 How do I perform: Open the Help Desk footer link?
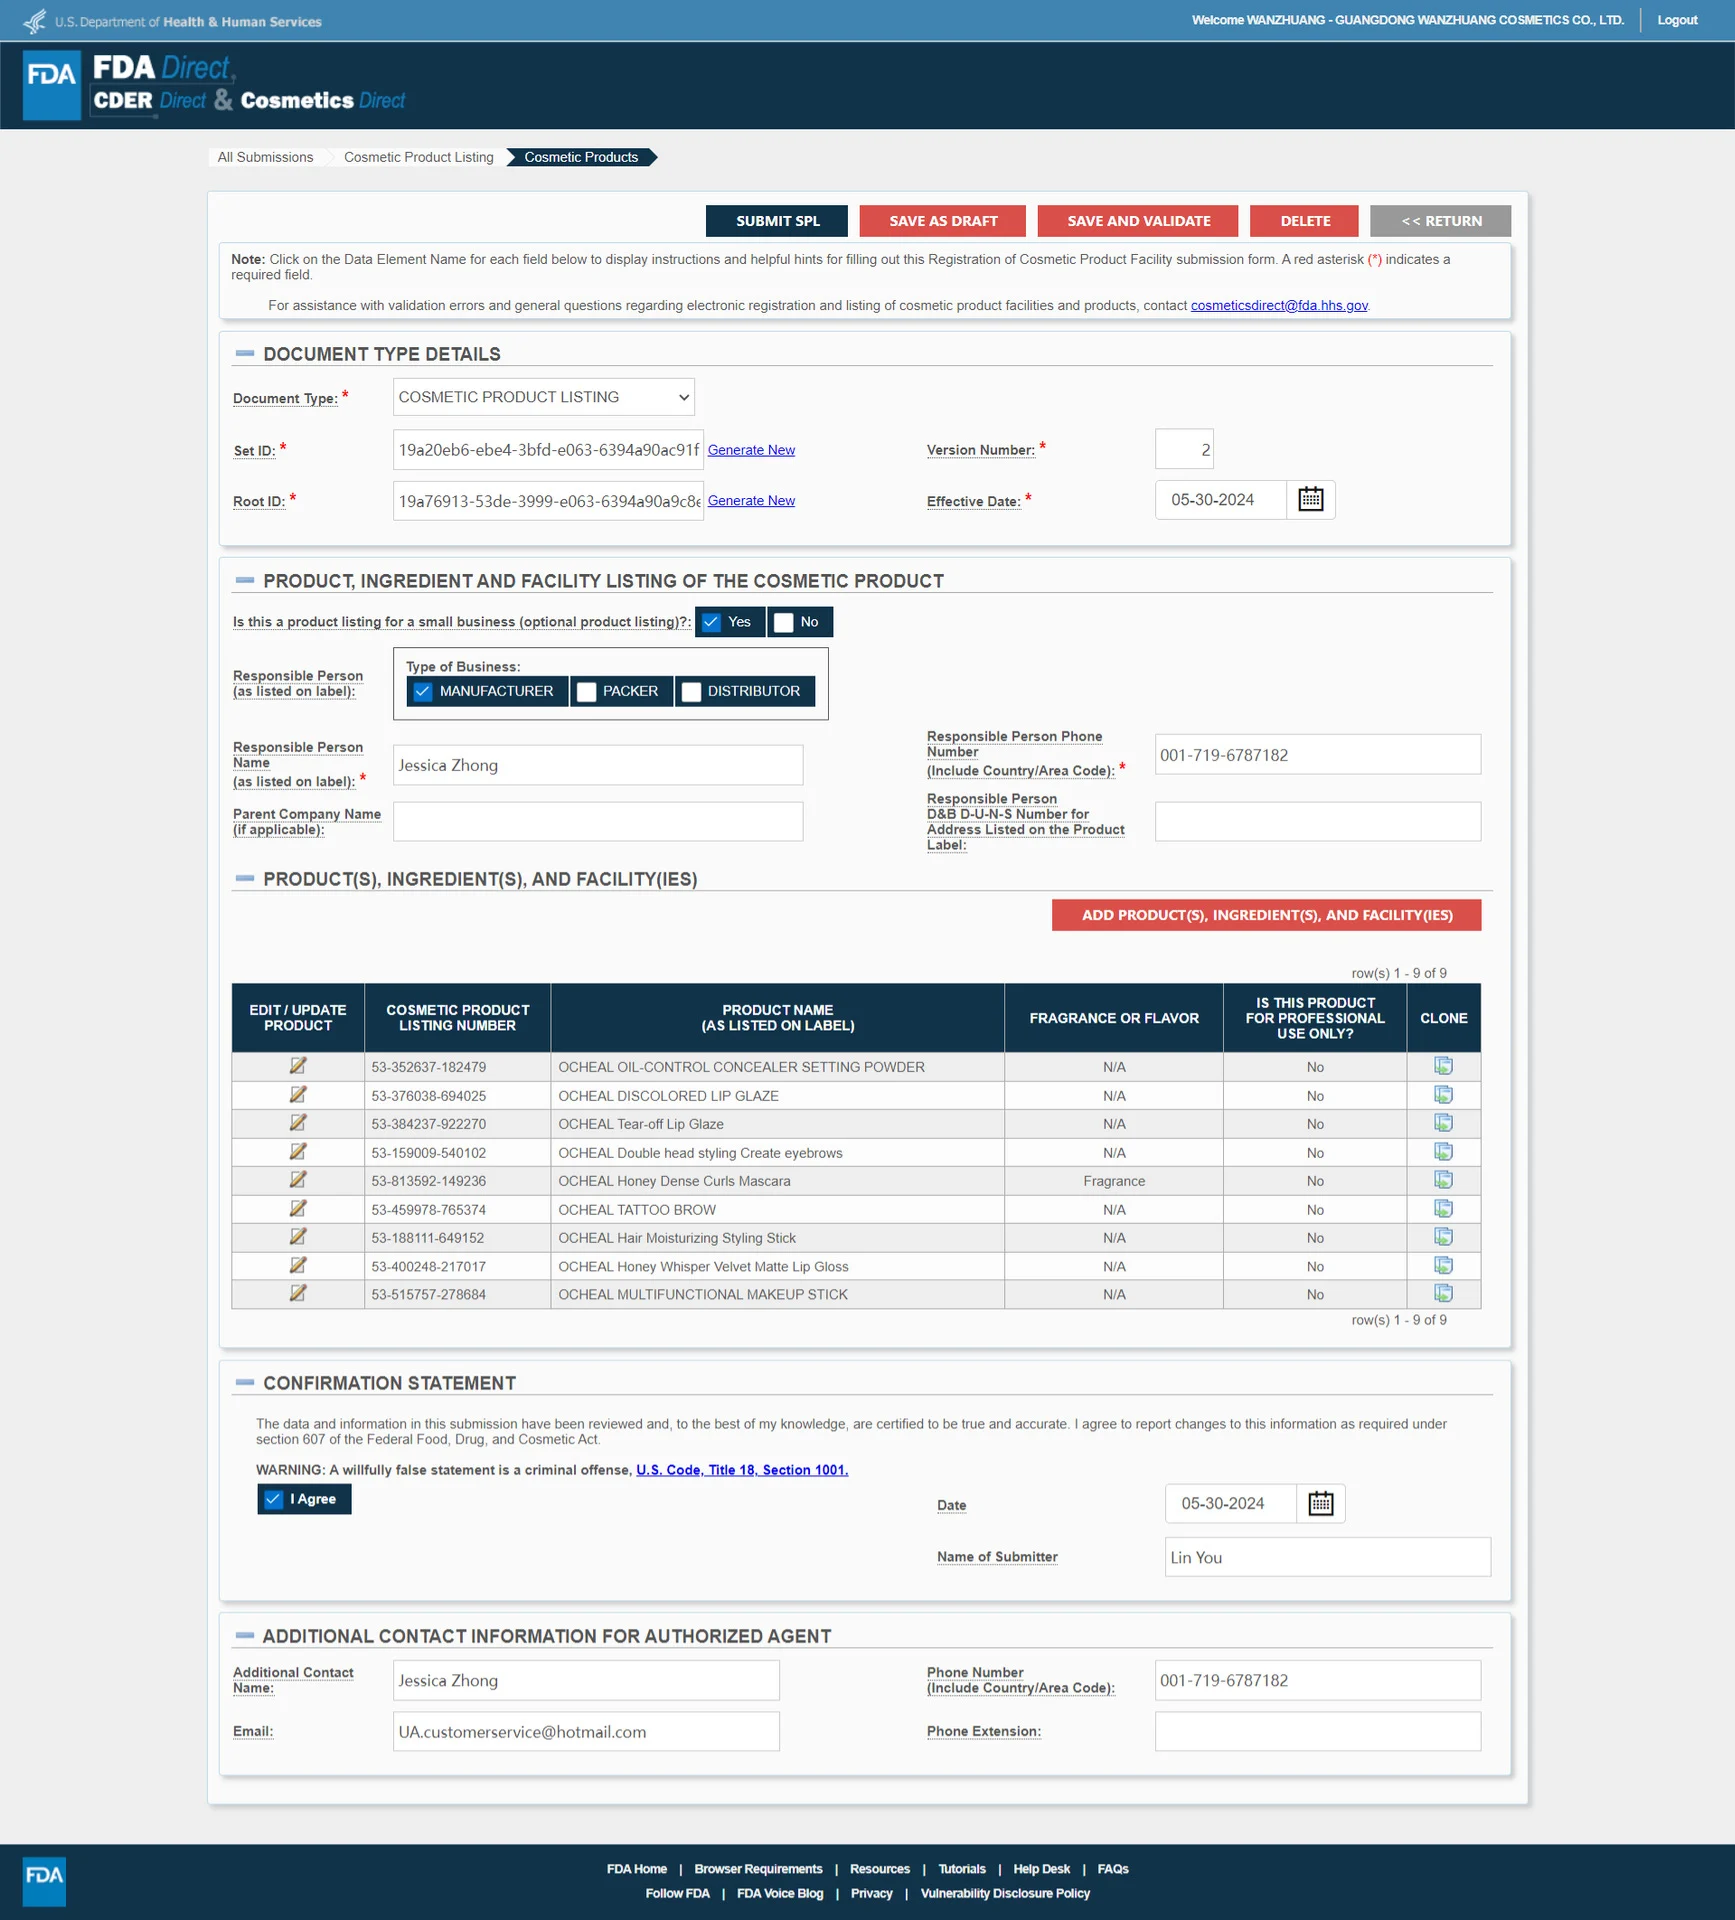click(x=1041, y=1869)
